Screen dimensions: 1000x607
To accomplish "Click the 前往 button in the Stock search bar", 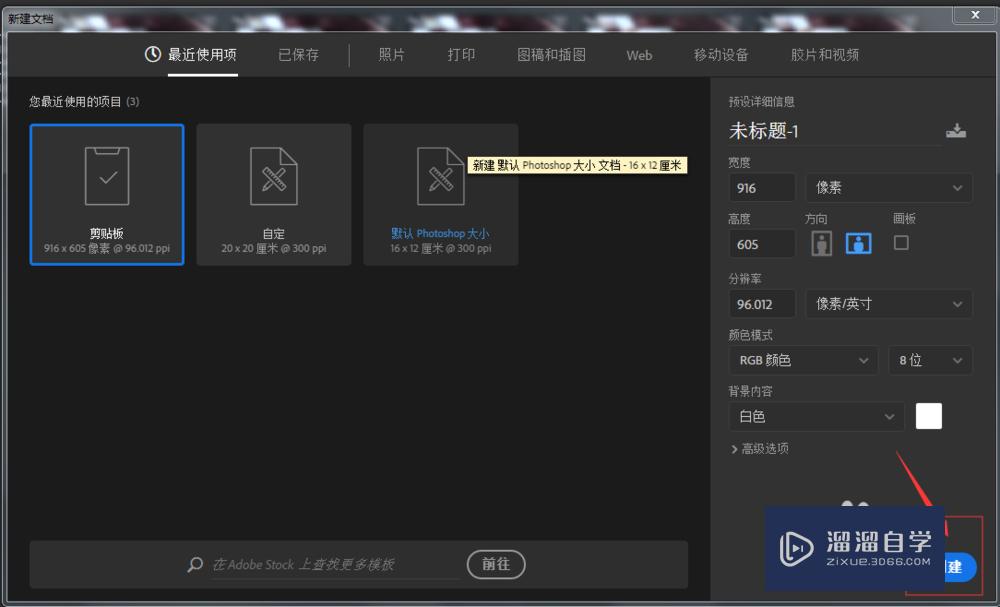I will (x=496, y=564).
